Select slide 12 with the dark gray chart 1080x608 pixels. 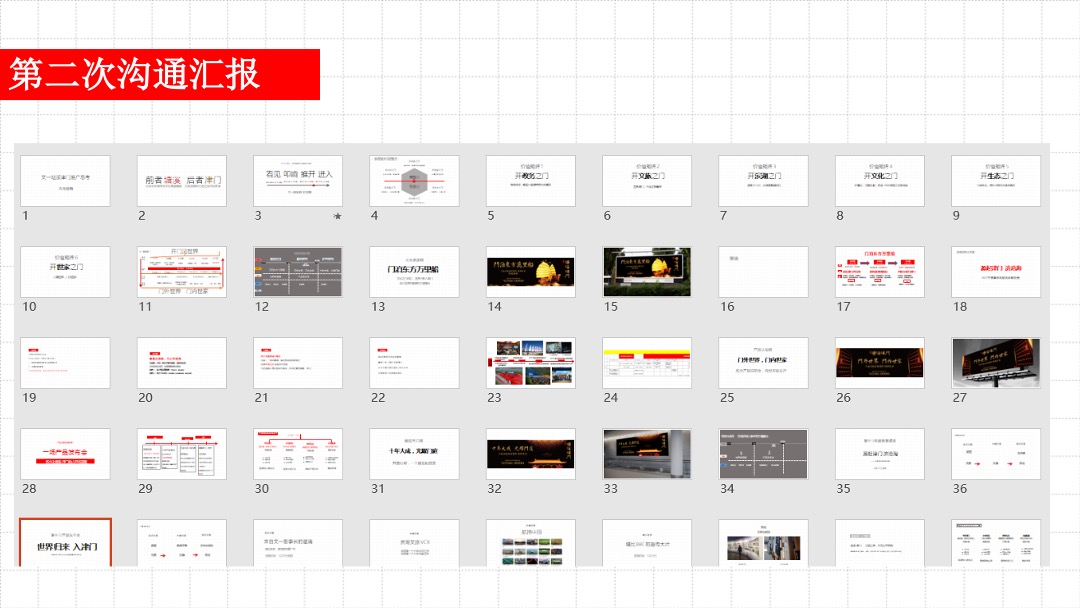pyautogui.click(x=298, y=272)
